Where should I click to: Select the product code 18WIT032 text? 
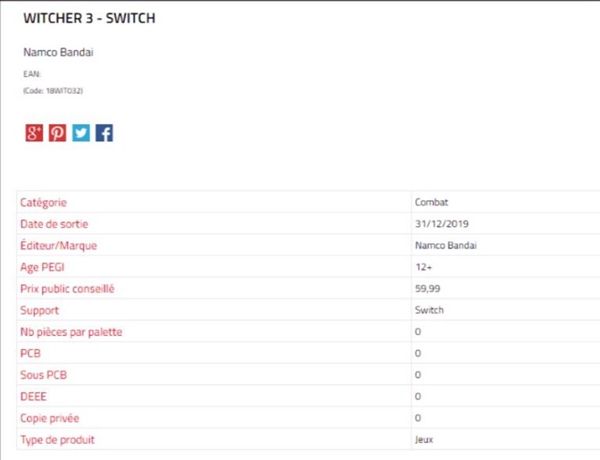[x=52, y=90]
